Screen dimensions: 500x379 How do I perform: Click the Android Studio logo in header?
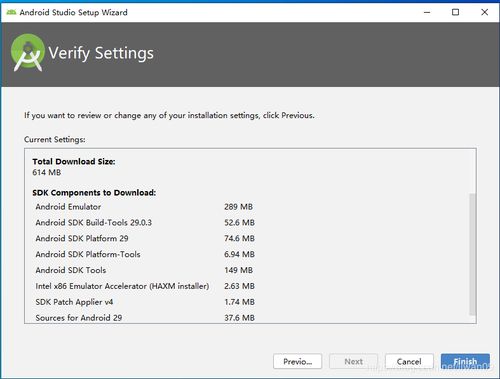pos(28,53)
